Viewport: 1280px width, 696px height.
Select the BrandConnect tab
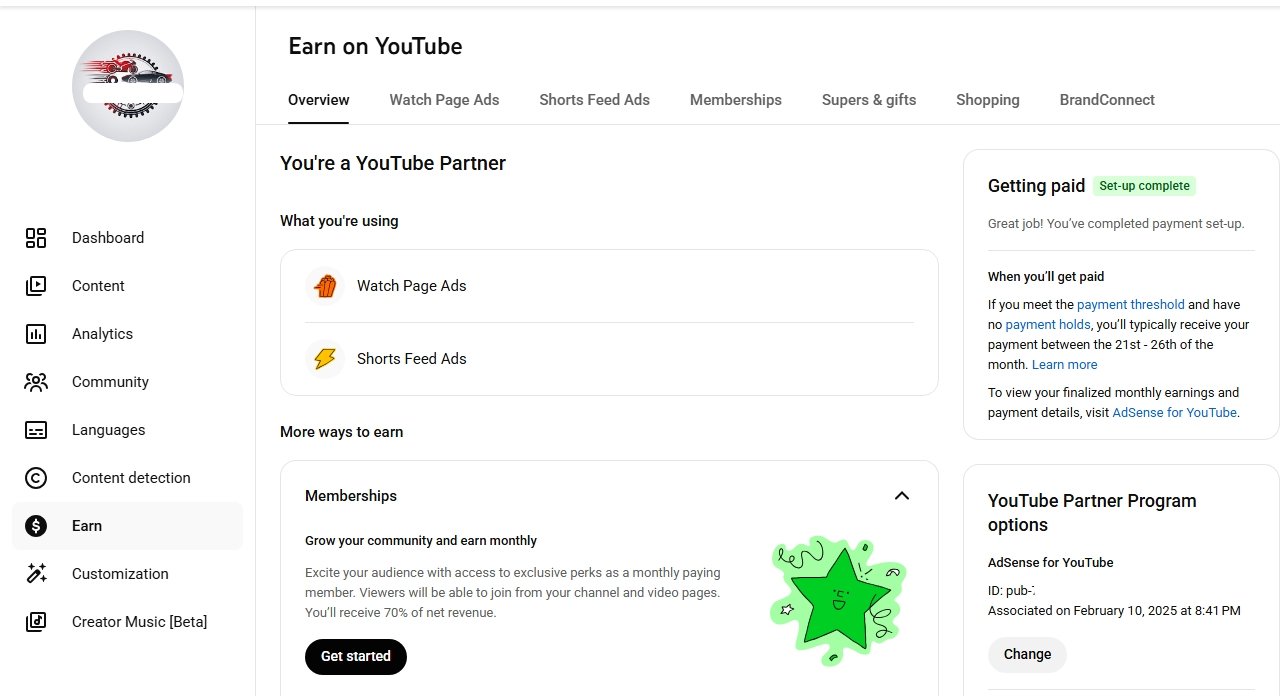point(1107,100)
